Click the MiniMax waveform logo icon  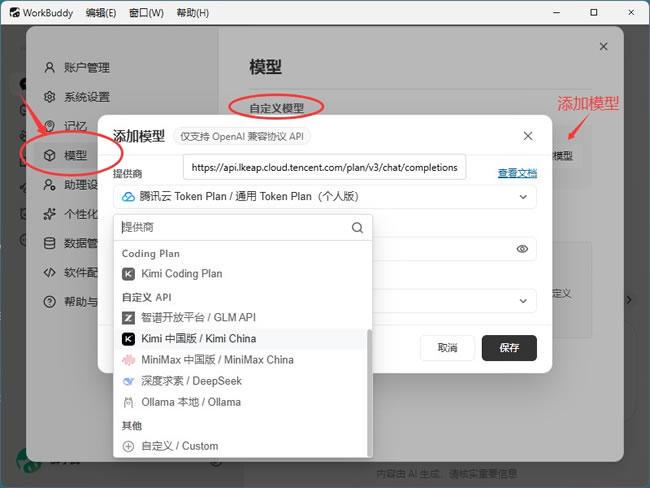pyautogui.click(x=128, y=360)
